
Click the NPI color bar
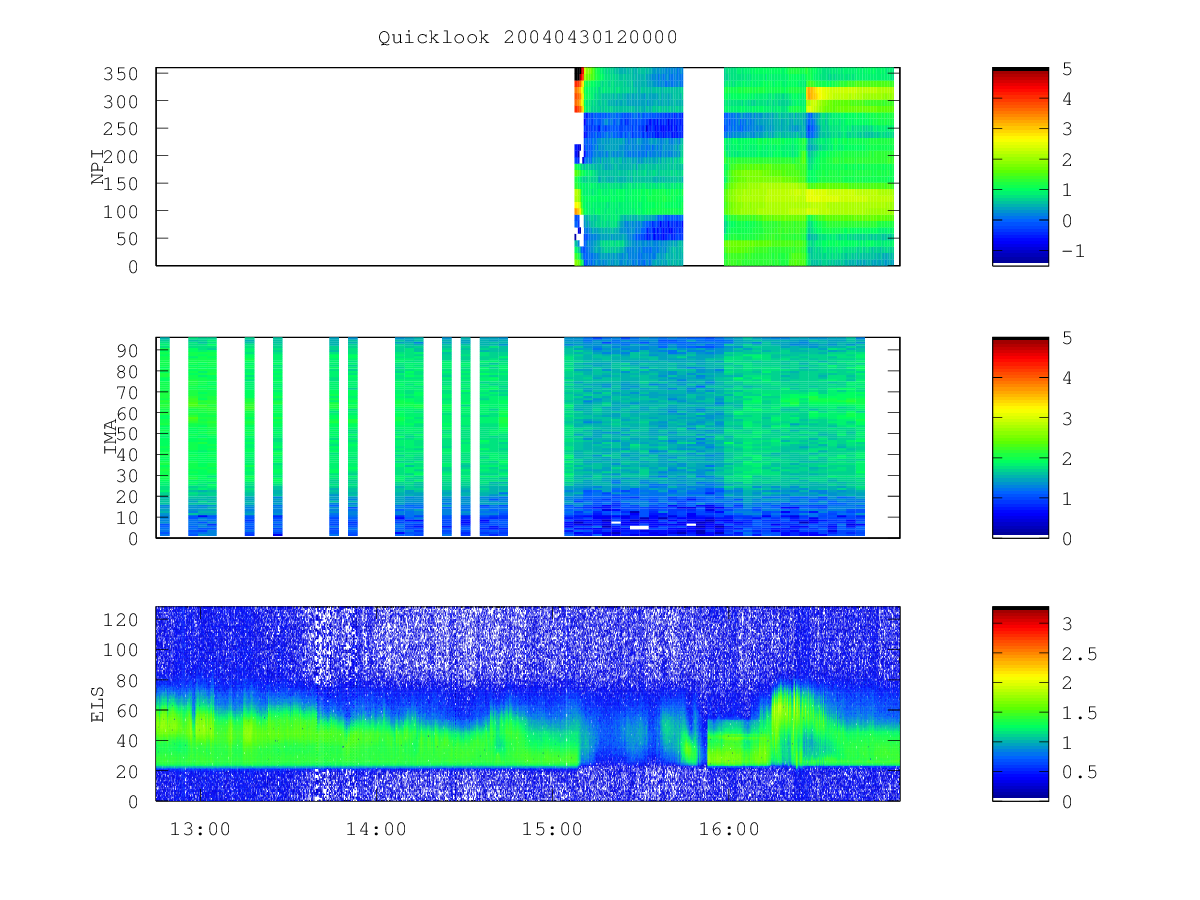click(x=1020, y=167)
